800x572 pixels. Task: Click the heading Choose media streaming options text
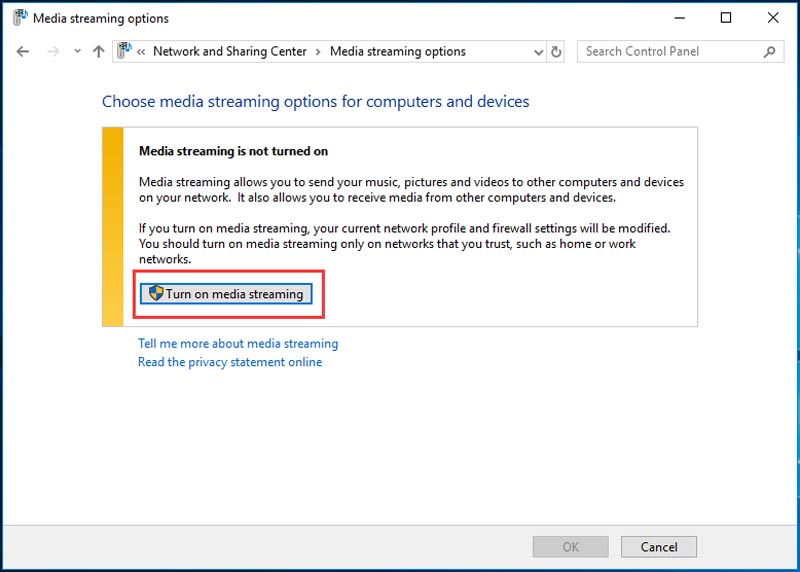pos(315,102)
